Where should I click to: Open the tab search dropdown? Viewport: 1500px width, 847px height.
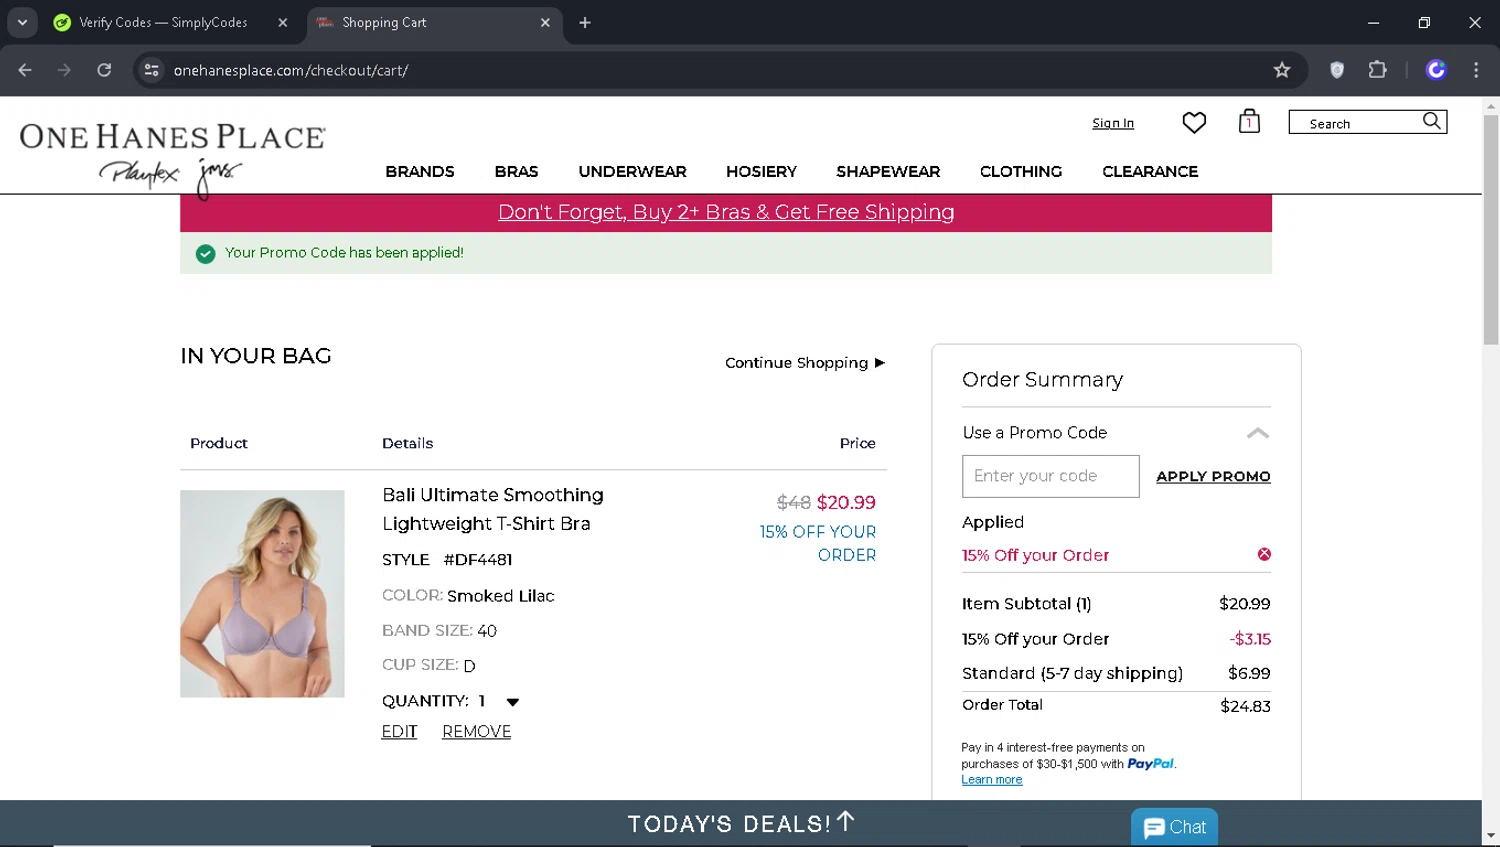tap(22, 22)
